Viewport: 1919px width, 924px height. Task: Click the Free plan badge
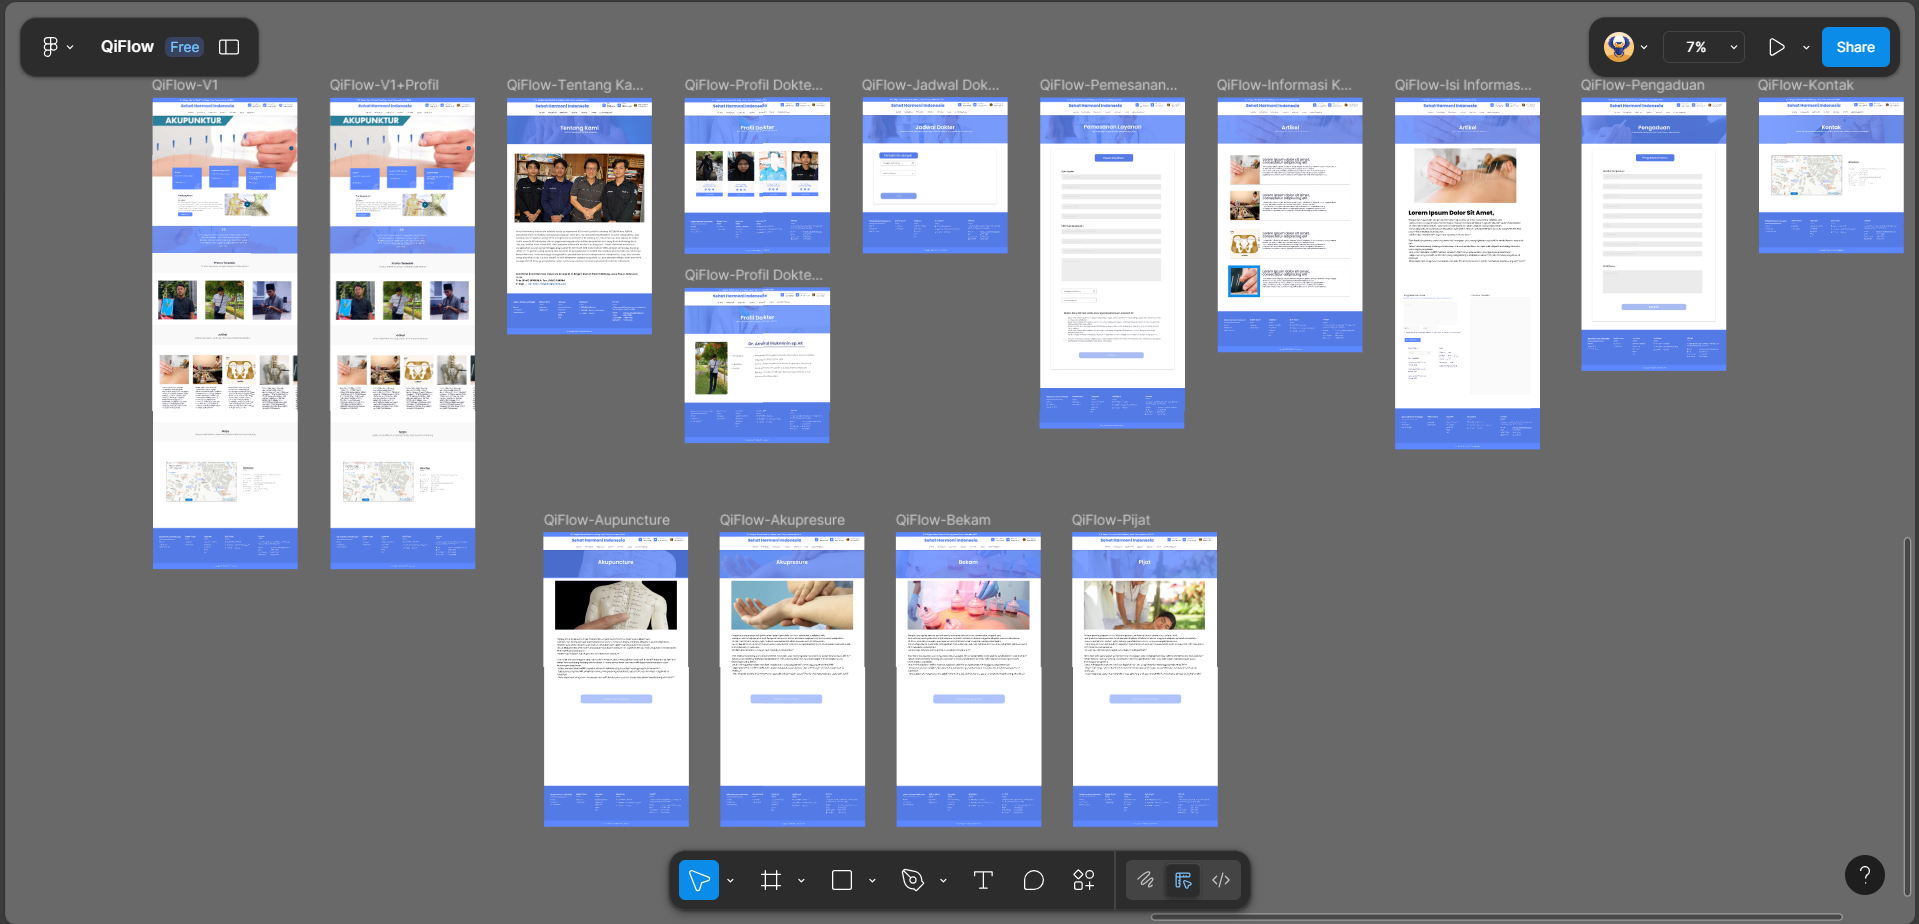pos(184,46)
